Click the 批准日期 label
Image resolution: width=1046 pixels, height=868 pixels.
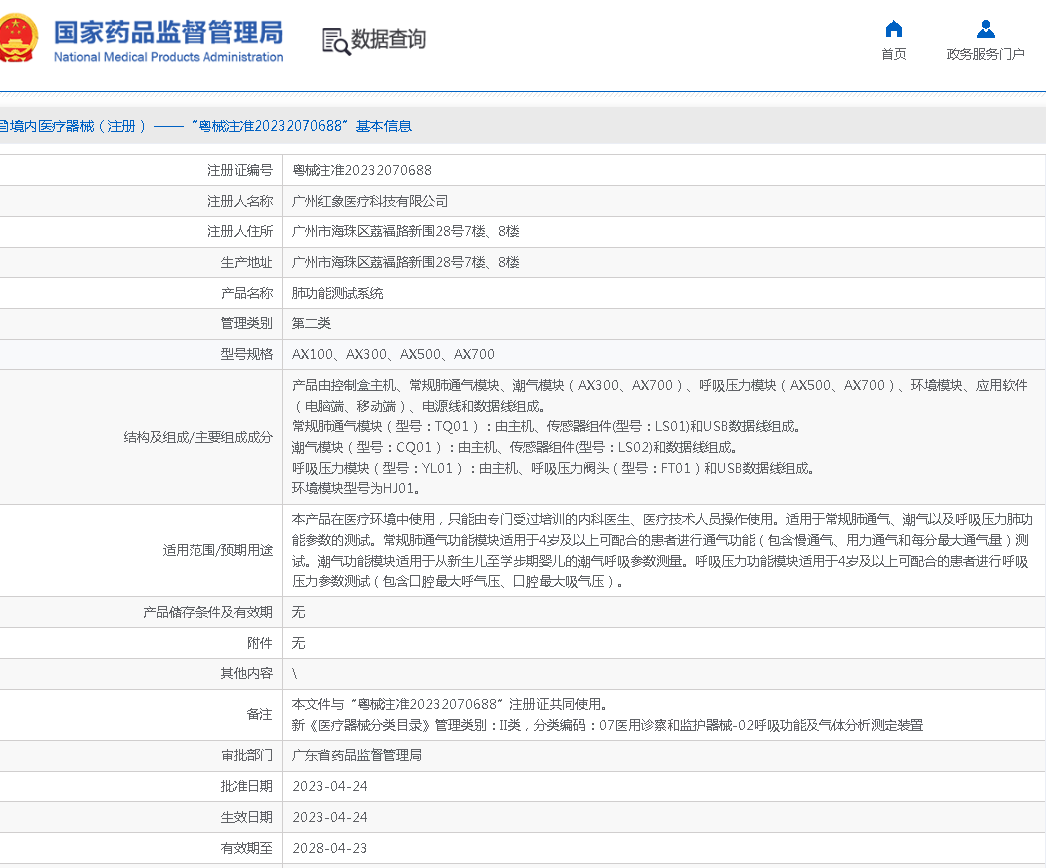246,787
